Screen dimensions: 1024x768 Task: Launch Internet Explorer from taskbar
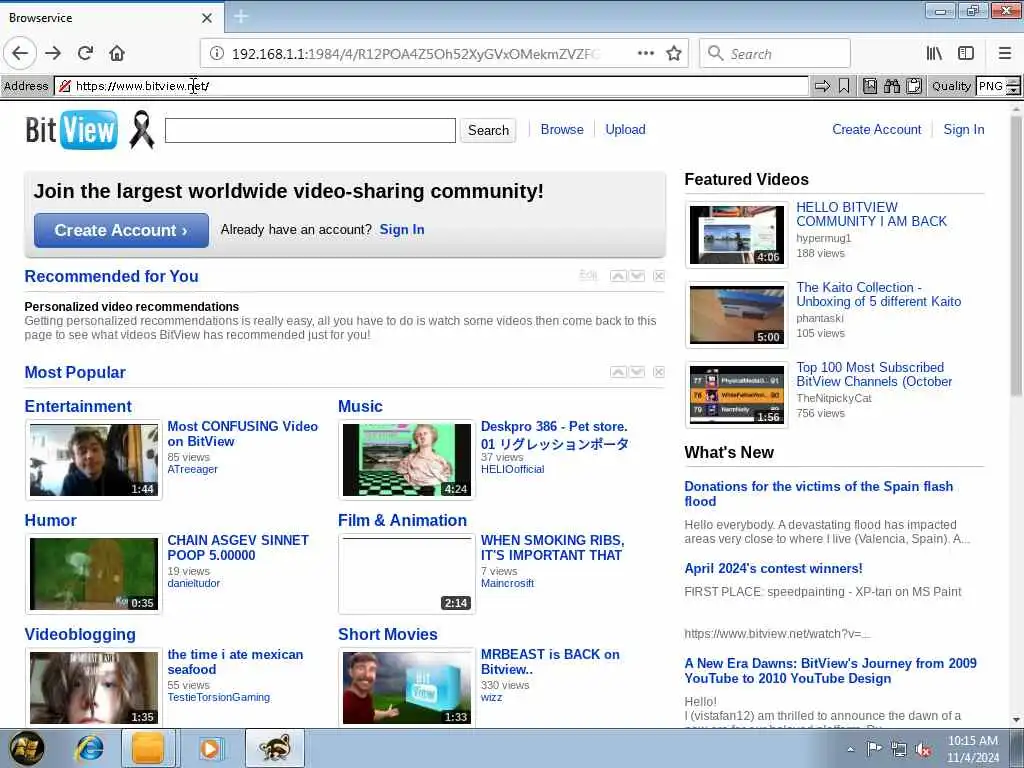pyautogui.click(x=88, y=748)
